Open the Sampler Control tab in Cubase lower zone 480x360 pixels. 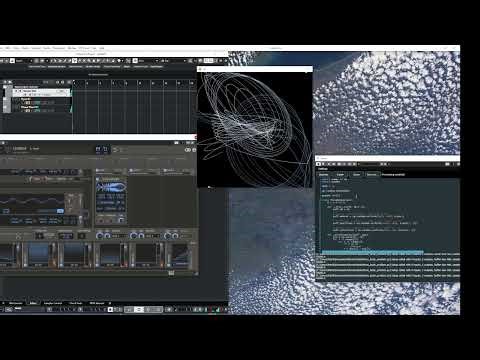(53, 303)
